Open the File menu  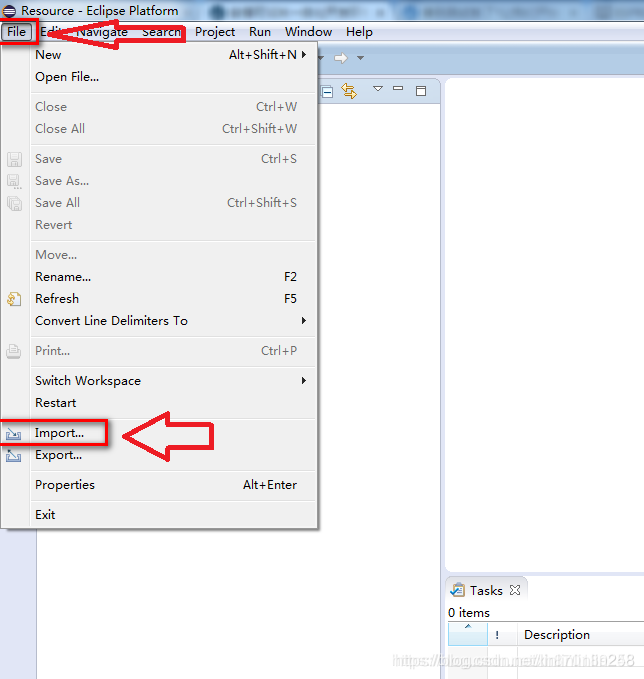(16, 32)
